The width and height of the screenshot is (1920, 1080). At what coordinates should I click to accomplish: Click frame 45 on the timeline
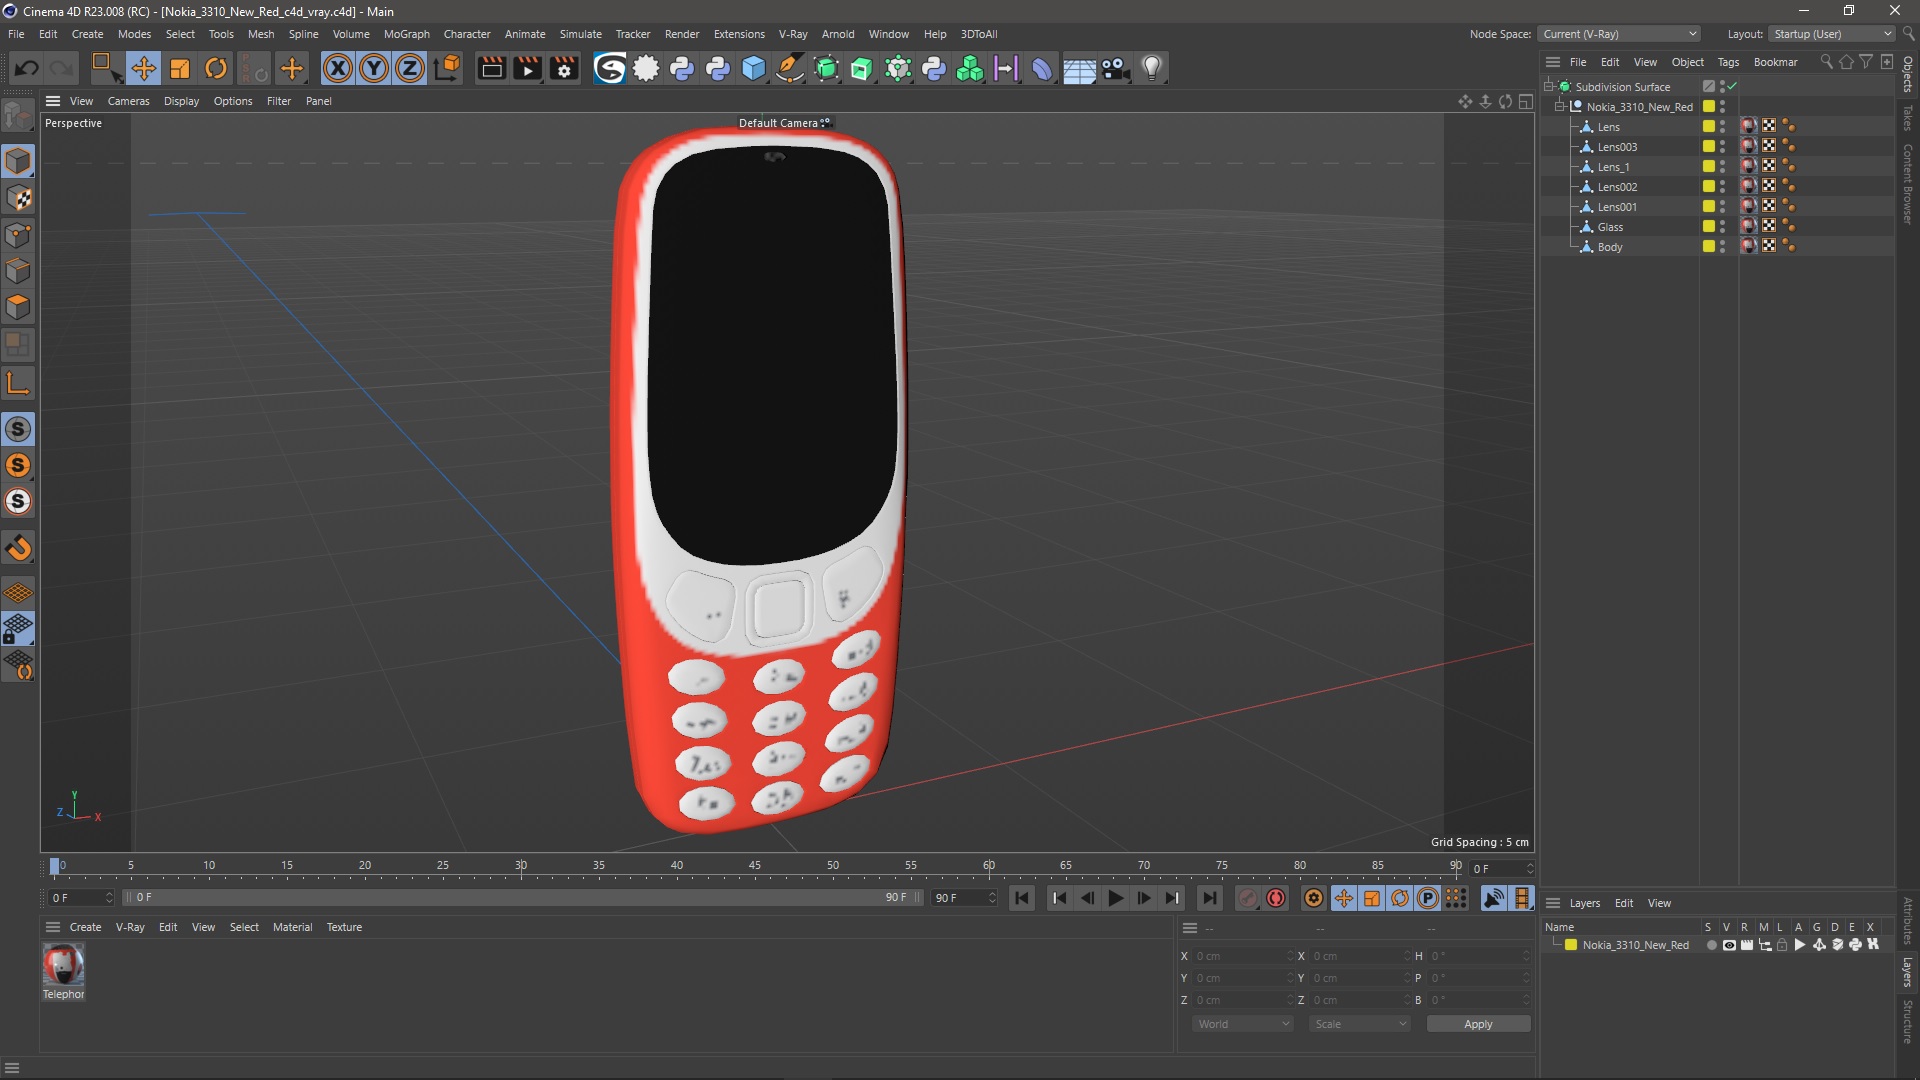click(x=755, y=867)
